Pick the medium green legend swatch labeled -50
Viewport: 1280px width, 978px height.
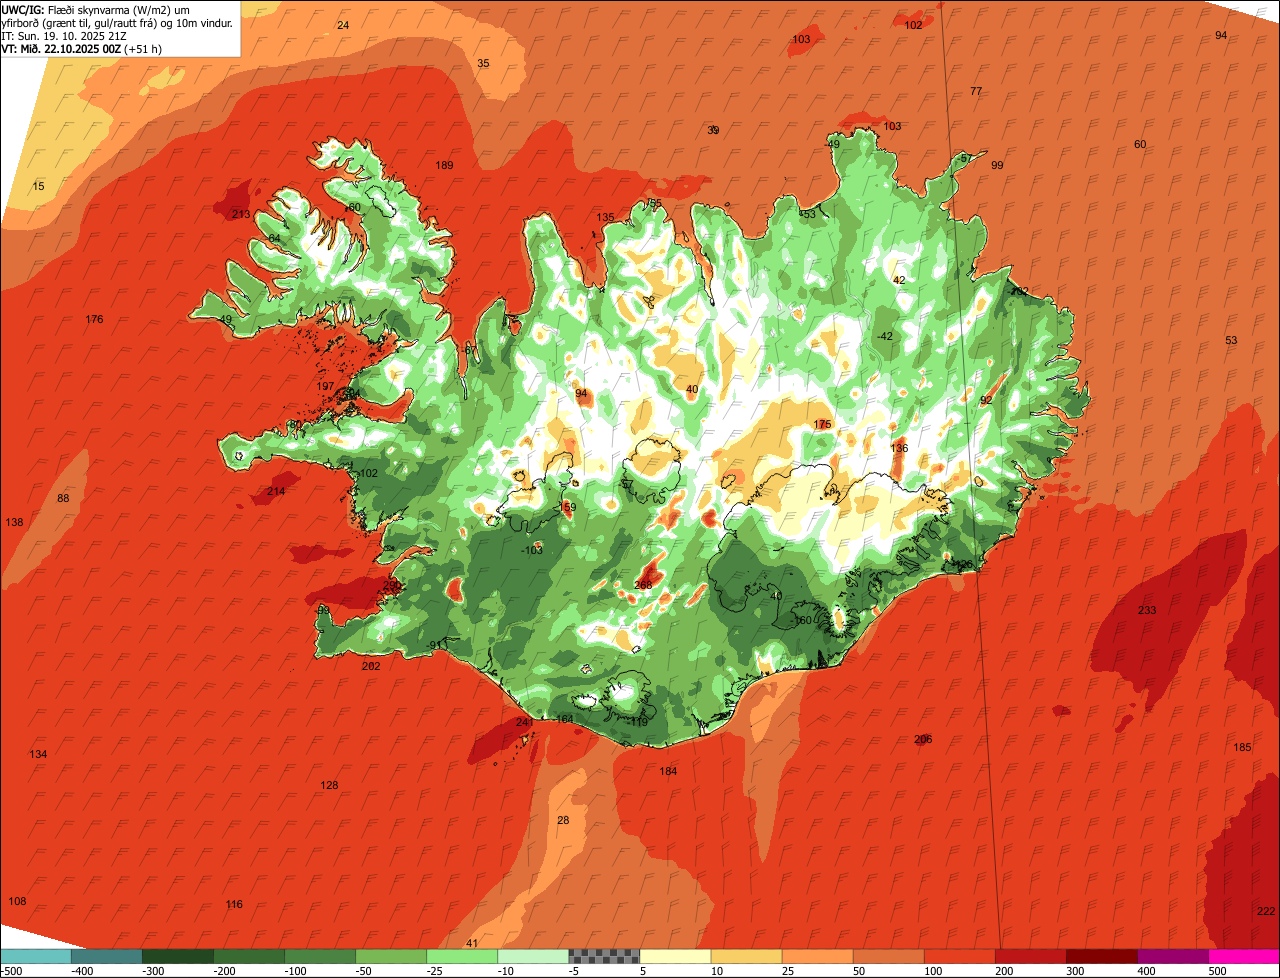click(x=390, y=956)
